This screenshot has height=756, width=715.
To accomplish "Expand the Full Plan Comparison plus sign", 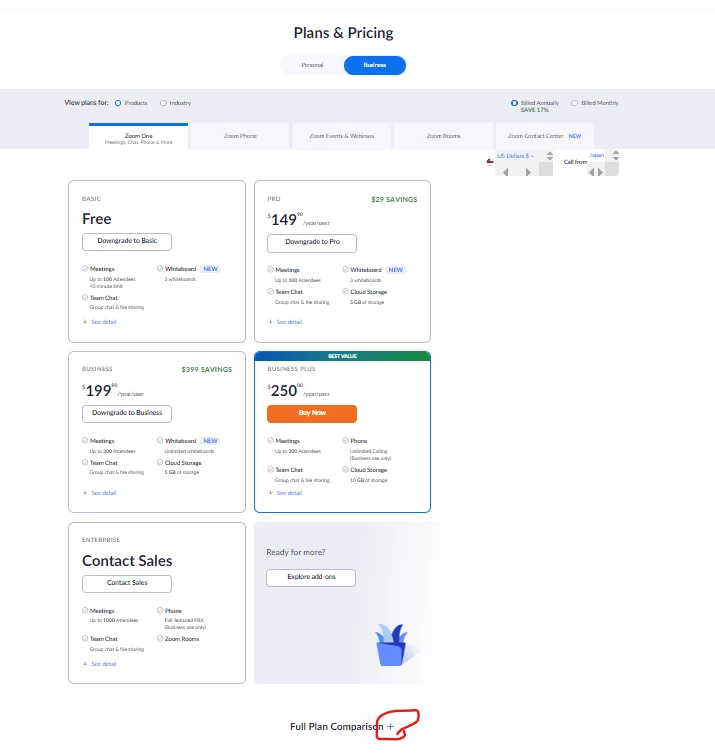I will pyautogui.click(x=391, y=726).
